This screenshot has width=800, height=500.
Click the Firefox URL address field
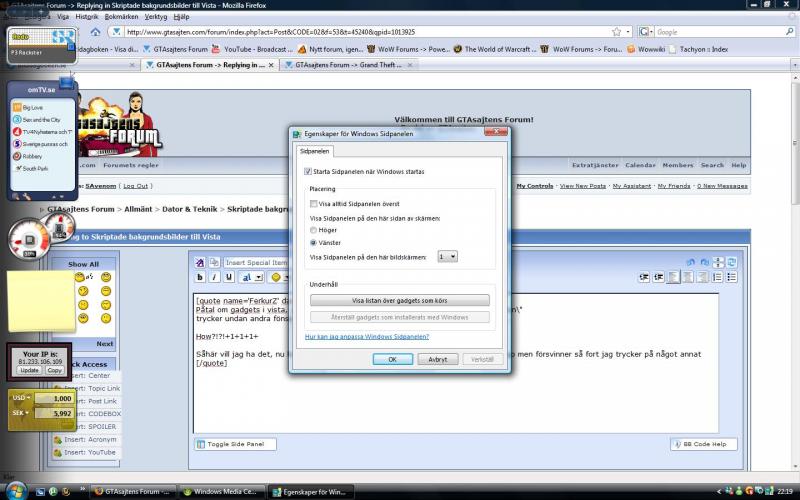[350, 32]
